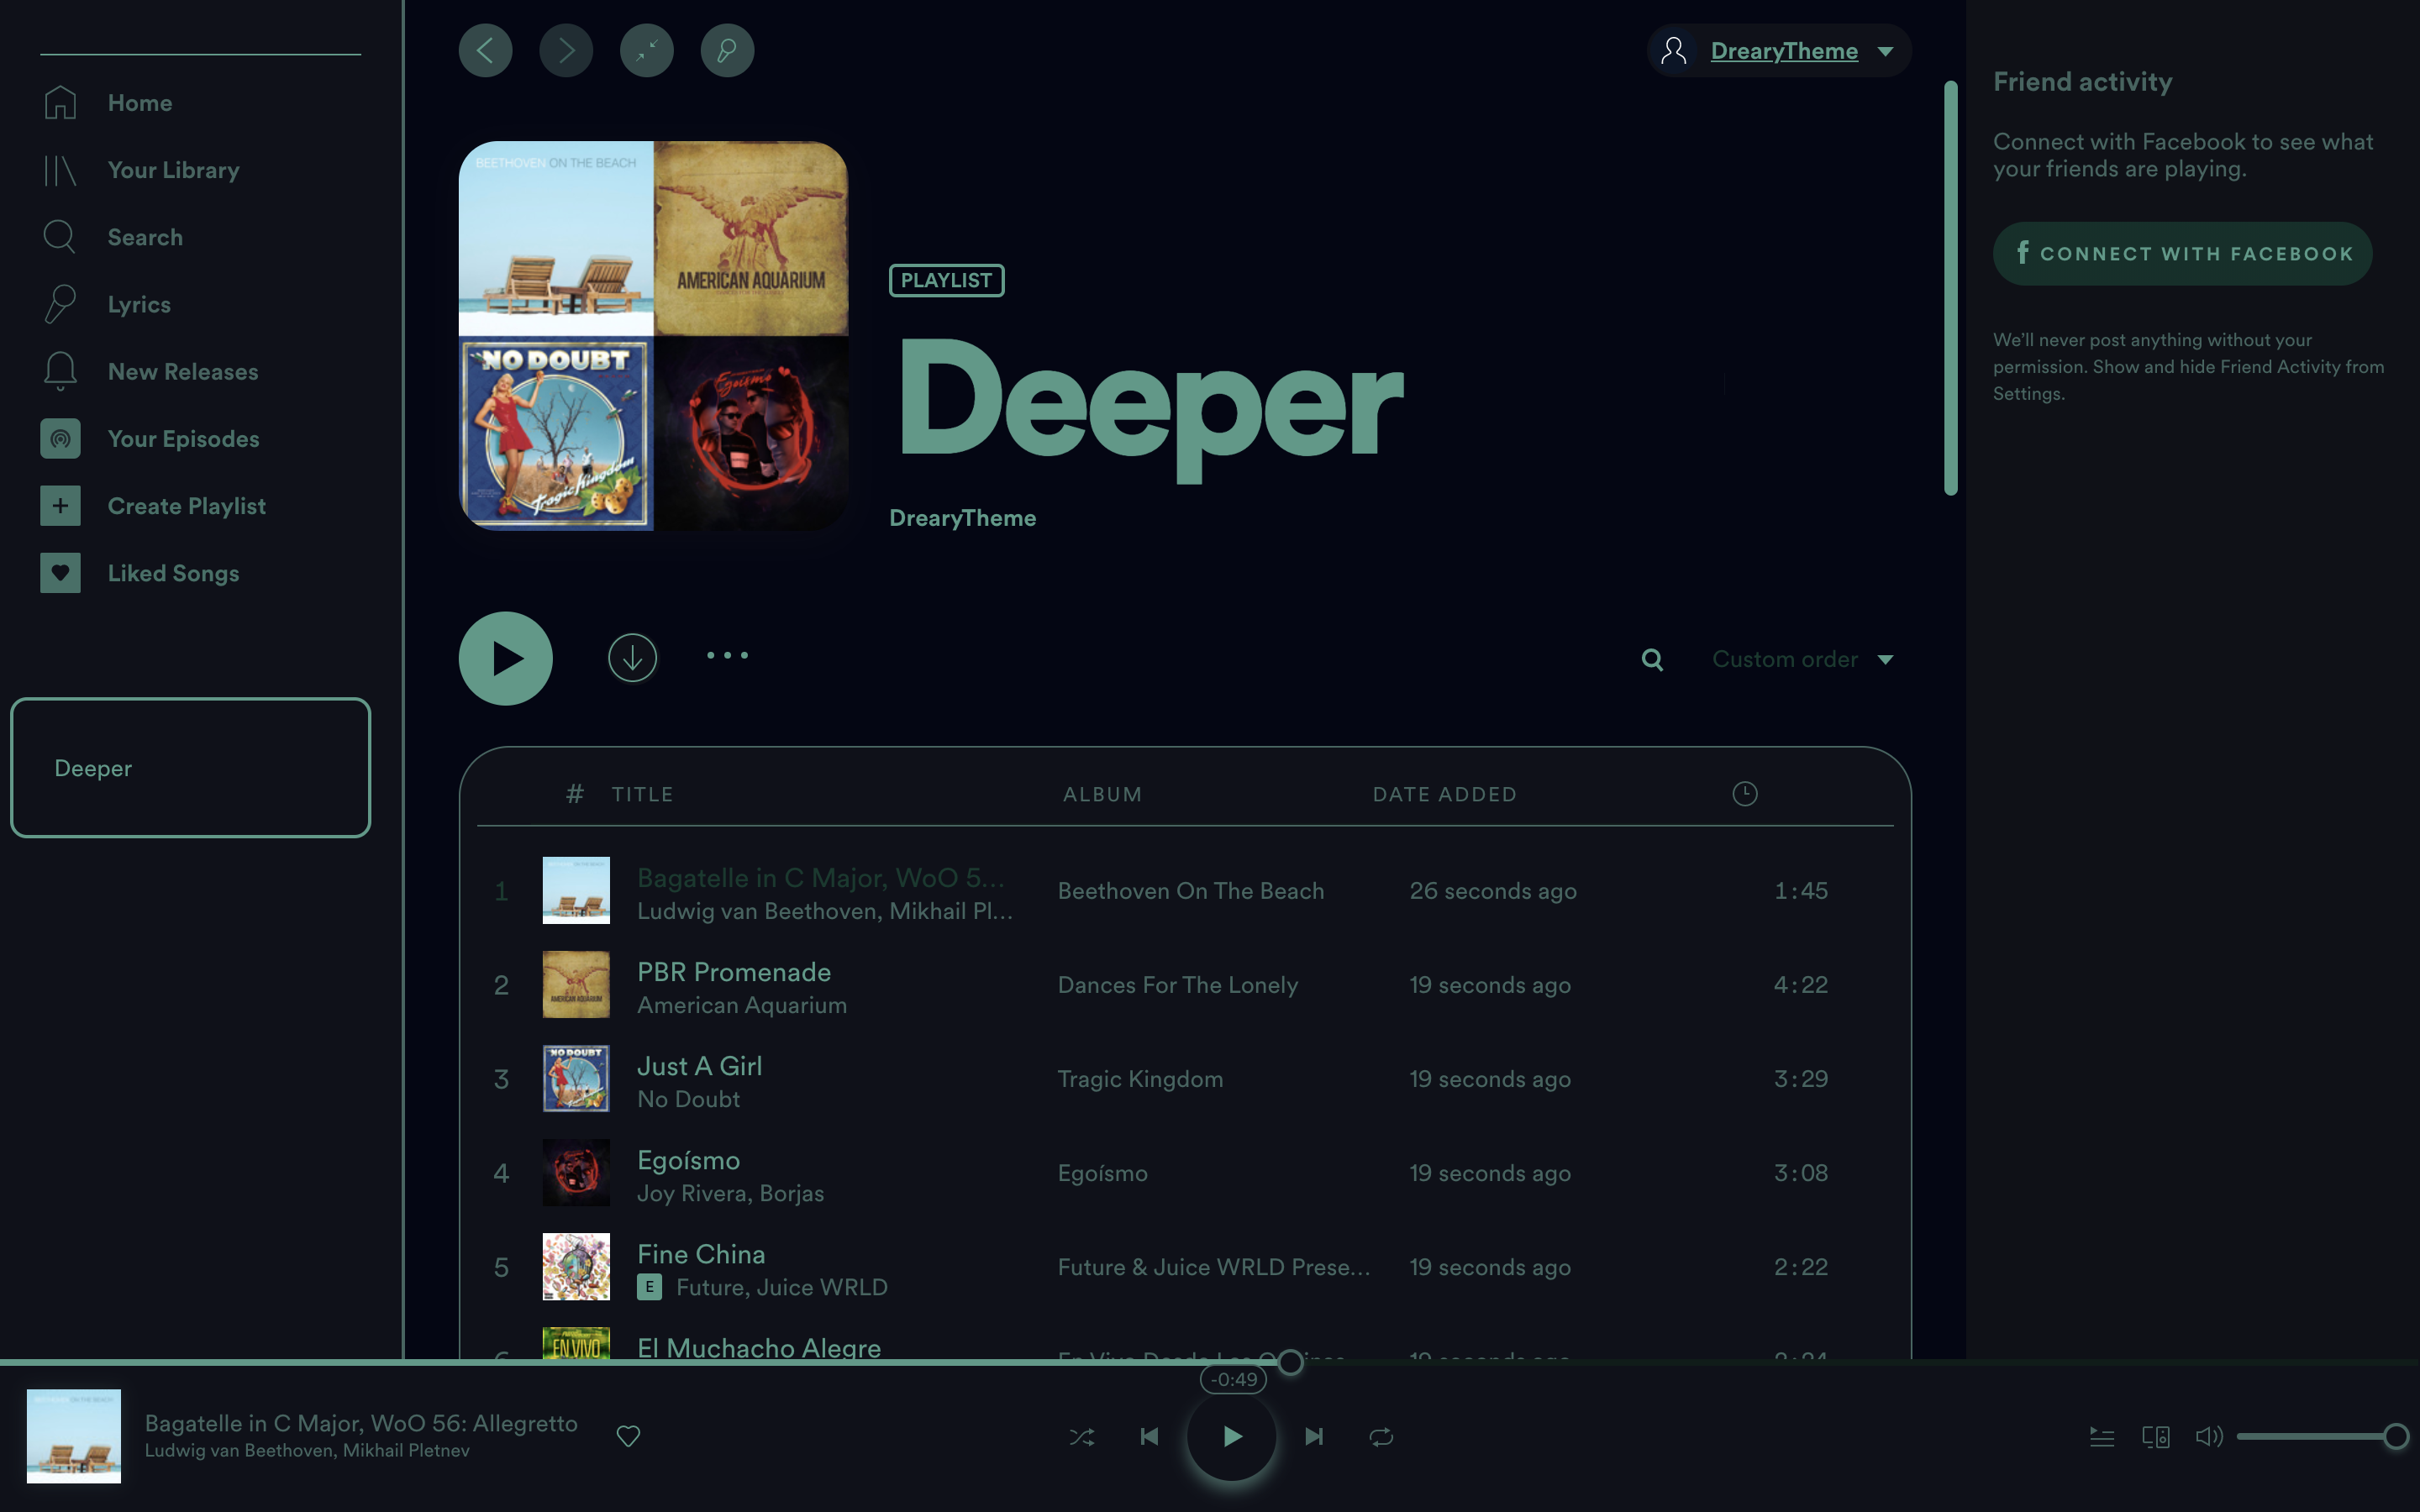2420x1512 pixels.
Task: Play the Deeper playlist
Action: pyautogui.click(x=505, y=657)
